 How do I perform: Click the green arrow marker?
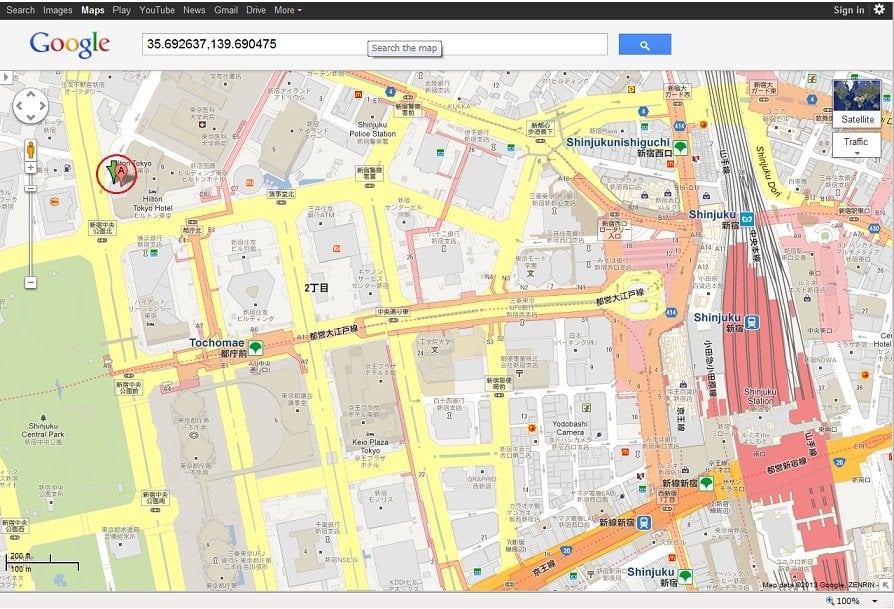point(113,172)
